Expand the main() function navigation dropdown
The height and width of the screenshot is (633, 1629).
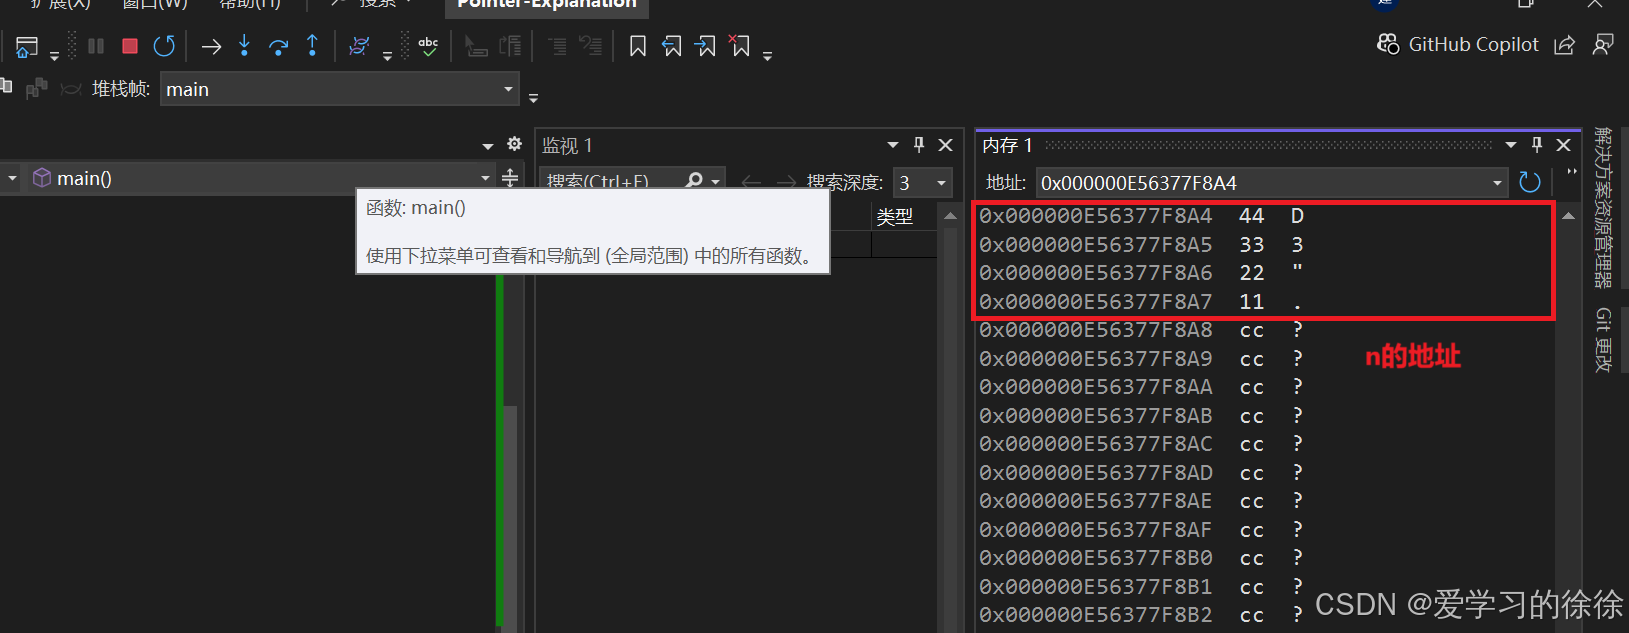coord(485,178)
